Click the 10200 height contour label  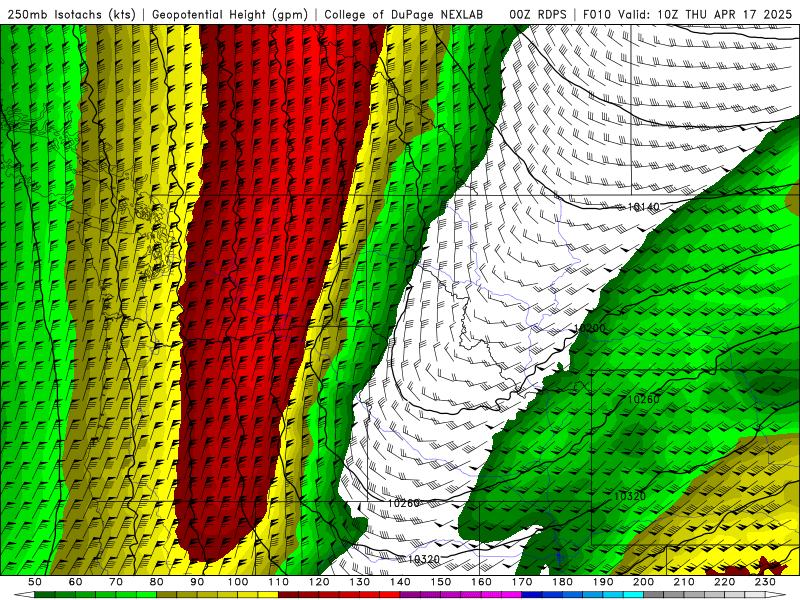(590, 329)
